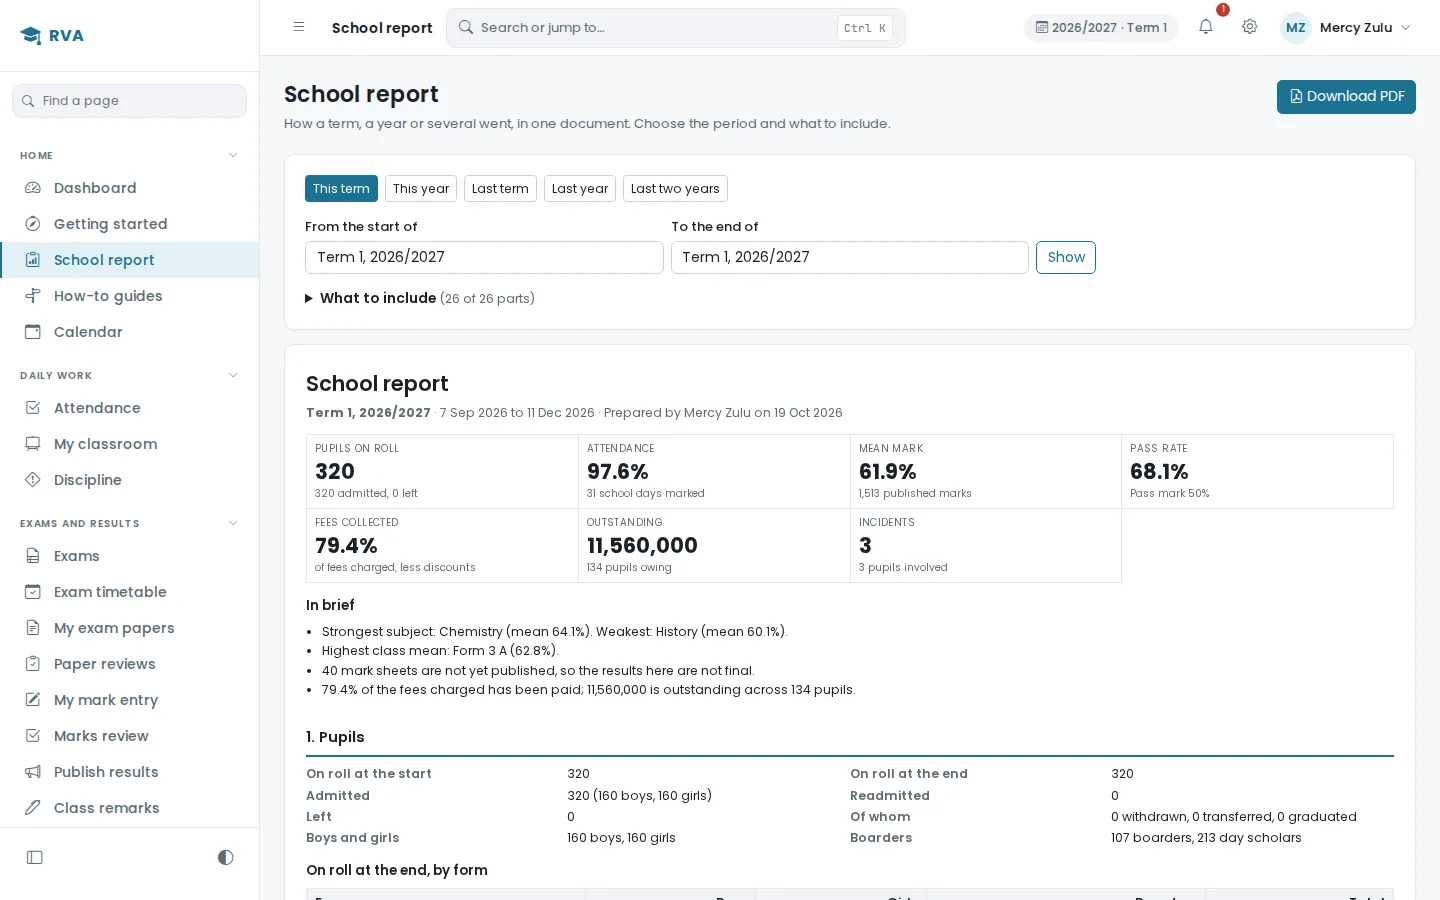Collapse the HOME section chevron
This screenshot has width=1440, height=900.
coord(233,155)
